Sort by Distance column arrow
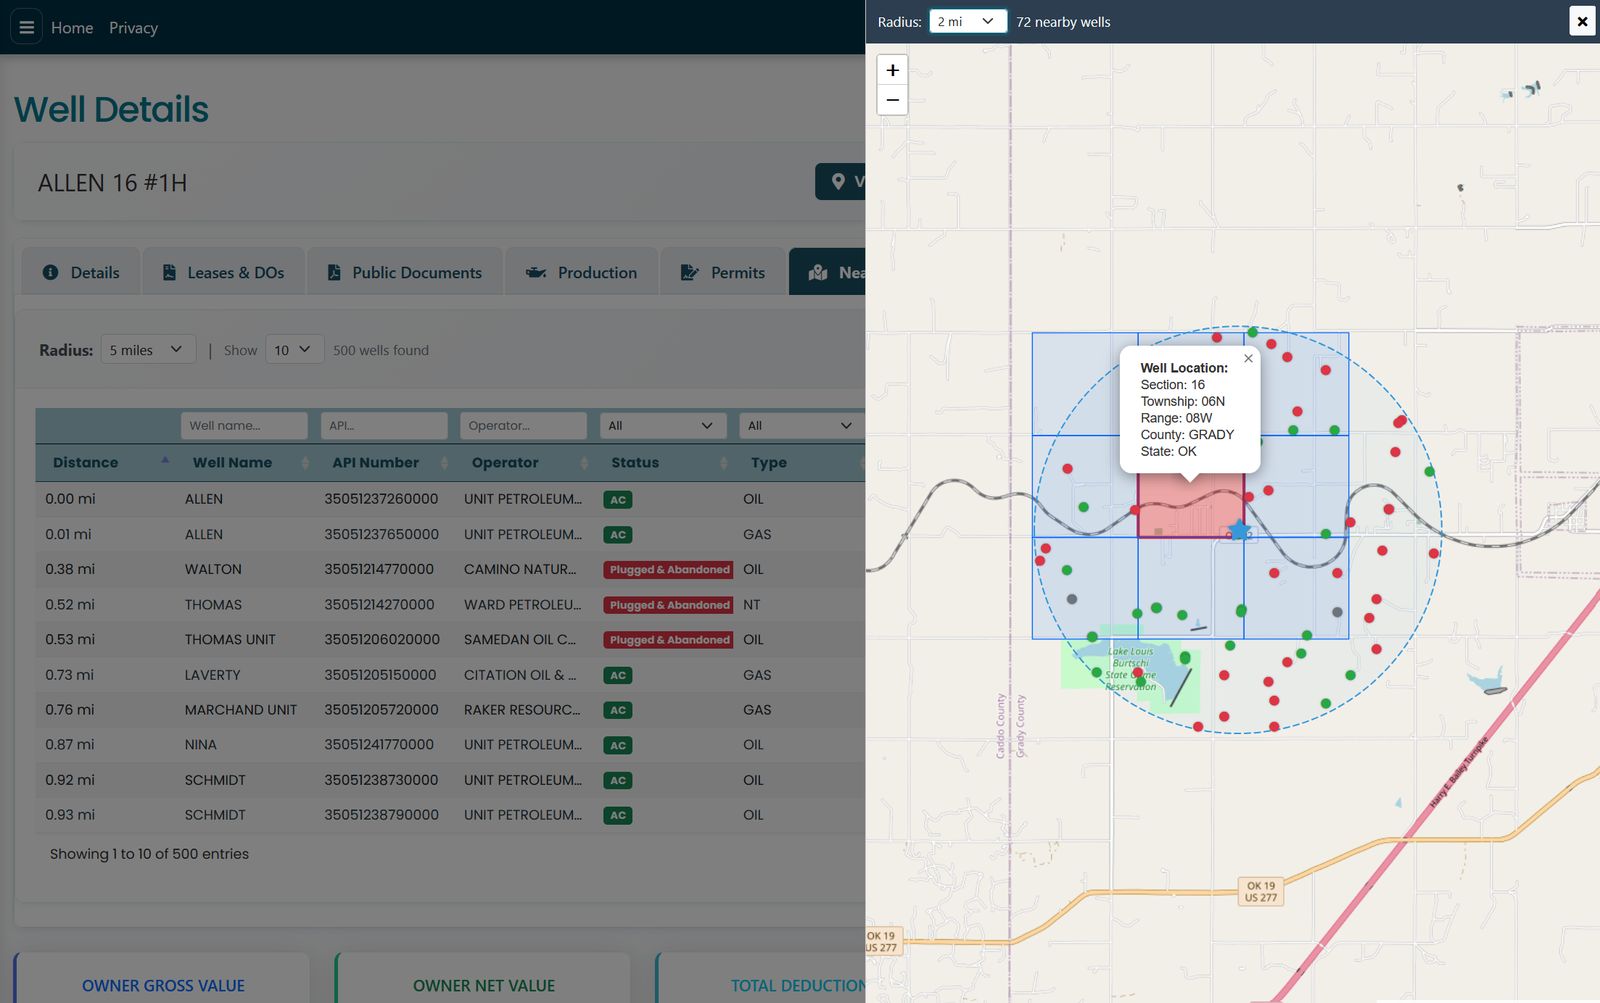This screenshot has width=1600, height=1003. 165,460
